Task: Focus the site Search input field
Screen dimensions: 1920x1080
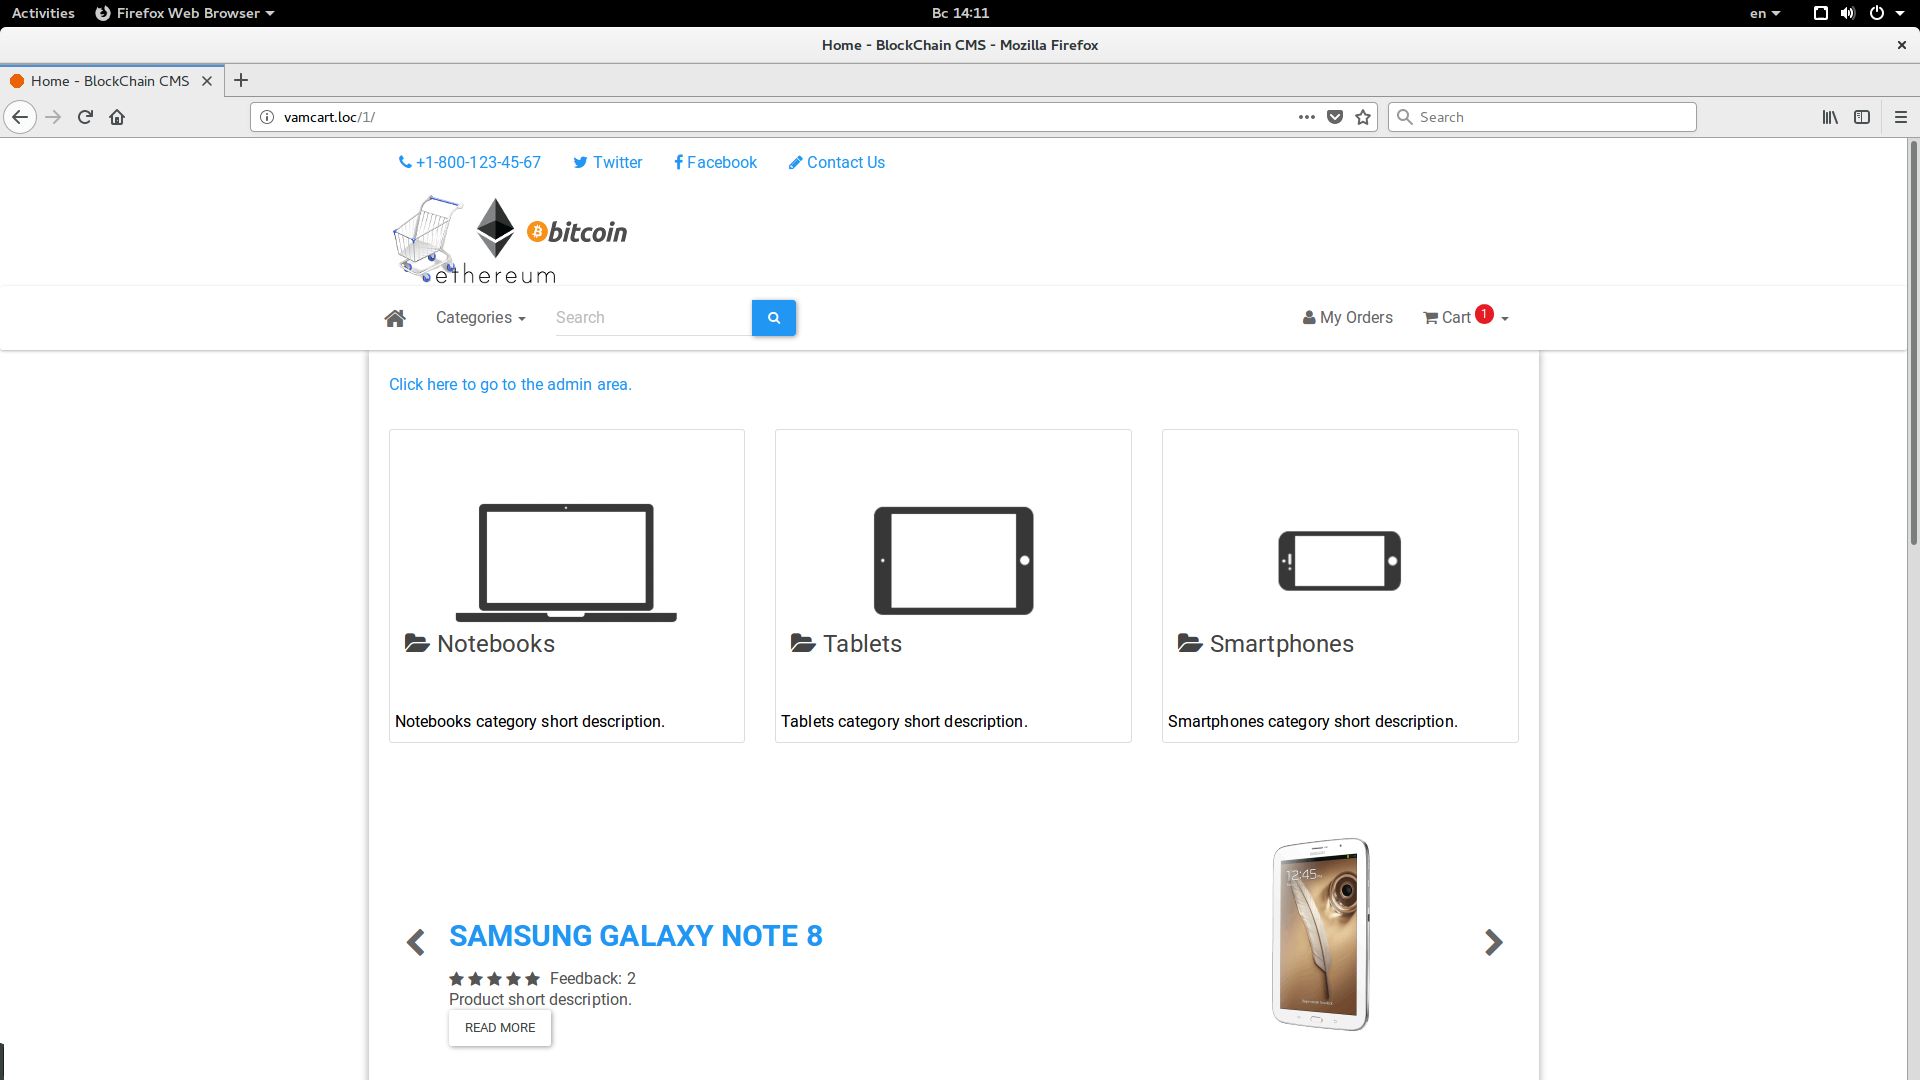Action: click(x=652, y=318)
